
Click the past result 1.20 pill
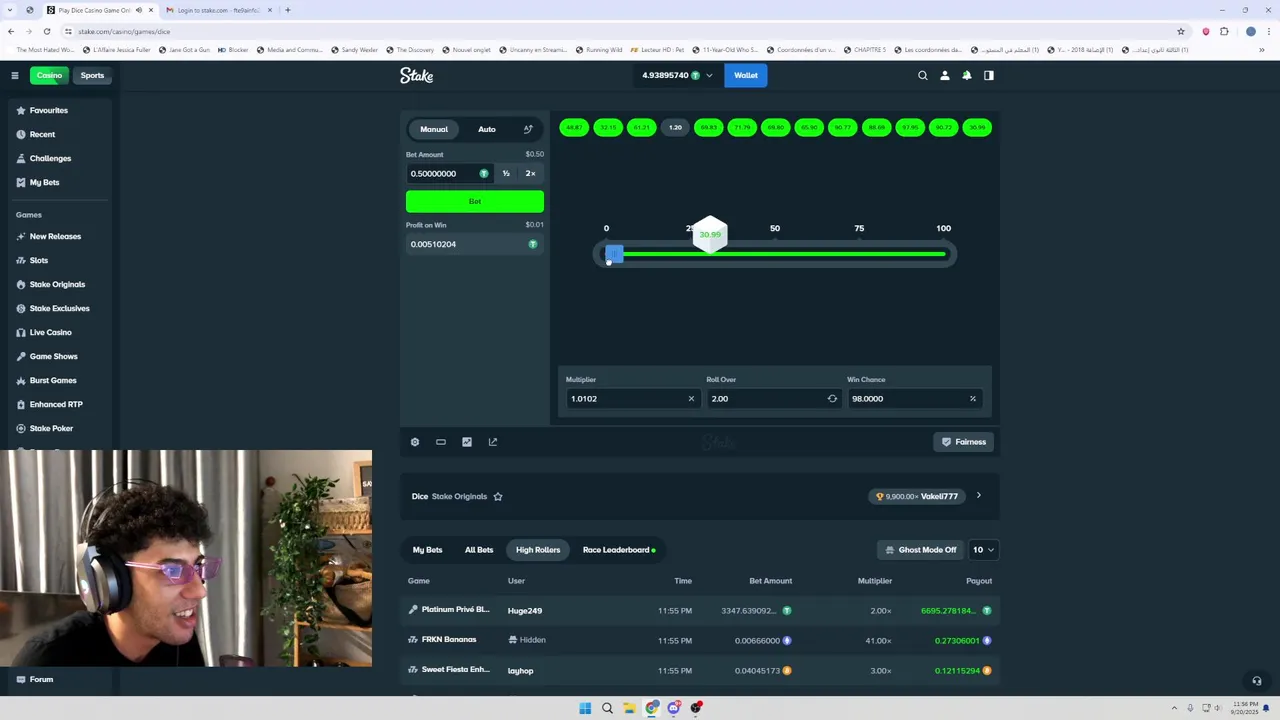[x=675, y=127]
